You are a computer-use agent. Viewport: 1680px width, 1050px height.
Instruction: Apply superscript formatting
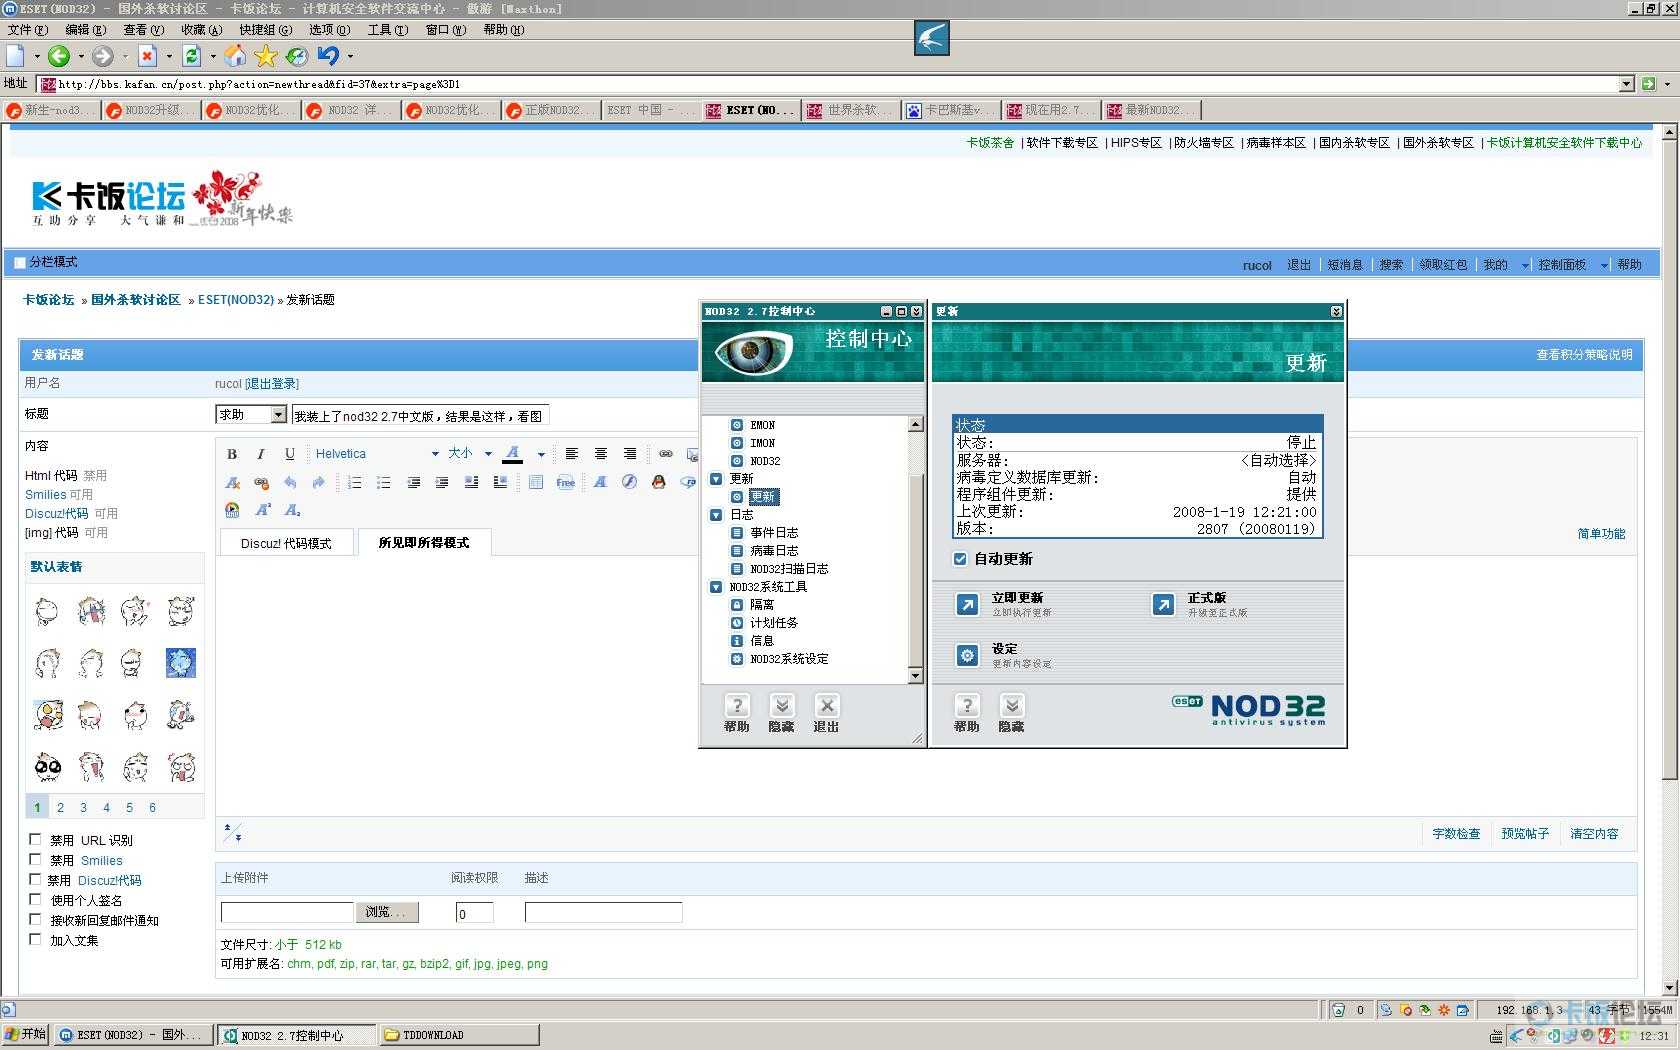(x=263, y=510)
